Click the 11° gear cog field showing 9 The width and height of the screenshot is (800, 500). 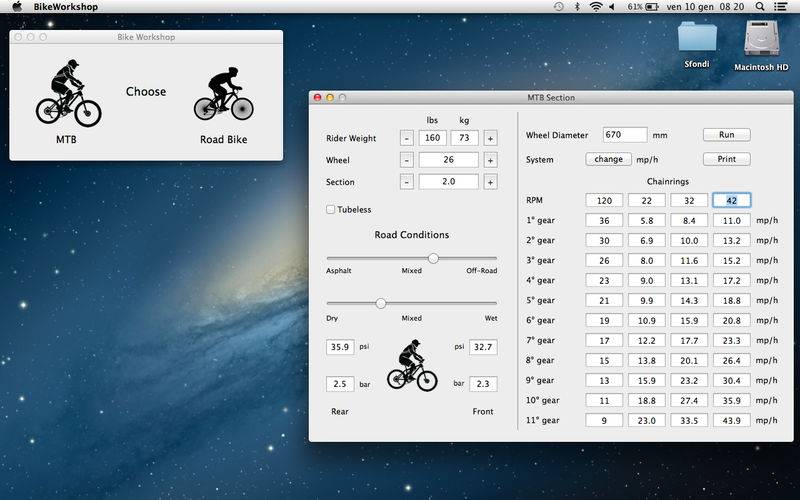604,420
